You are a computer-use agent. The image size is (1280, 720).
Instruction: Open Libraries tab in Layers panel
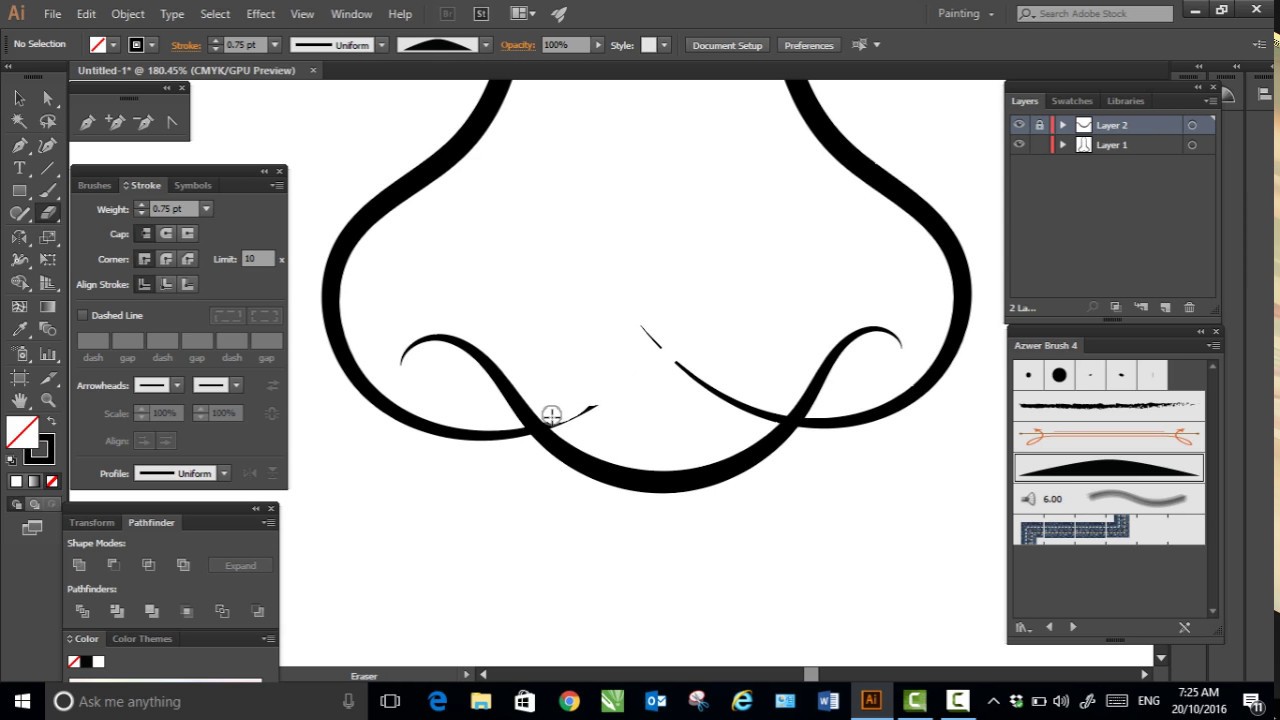[1125, 101]
